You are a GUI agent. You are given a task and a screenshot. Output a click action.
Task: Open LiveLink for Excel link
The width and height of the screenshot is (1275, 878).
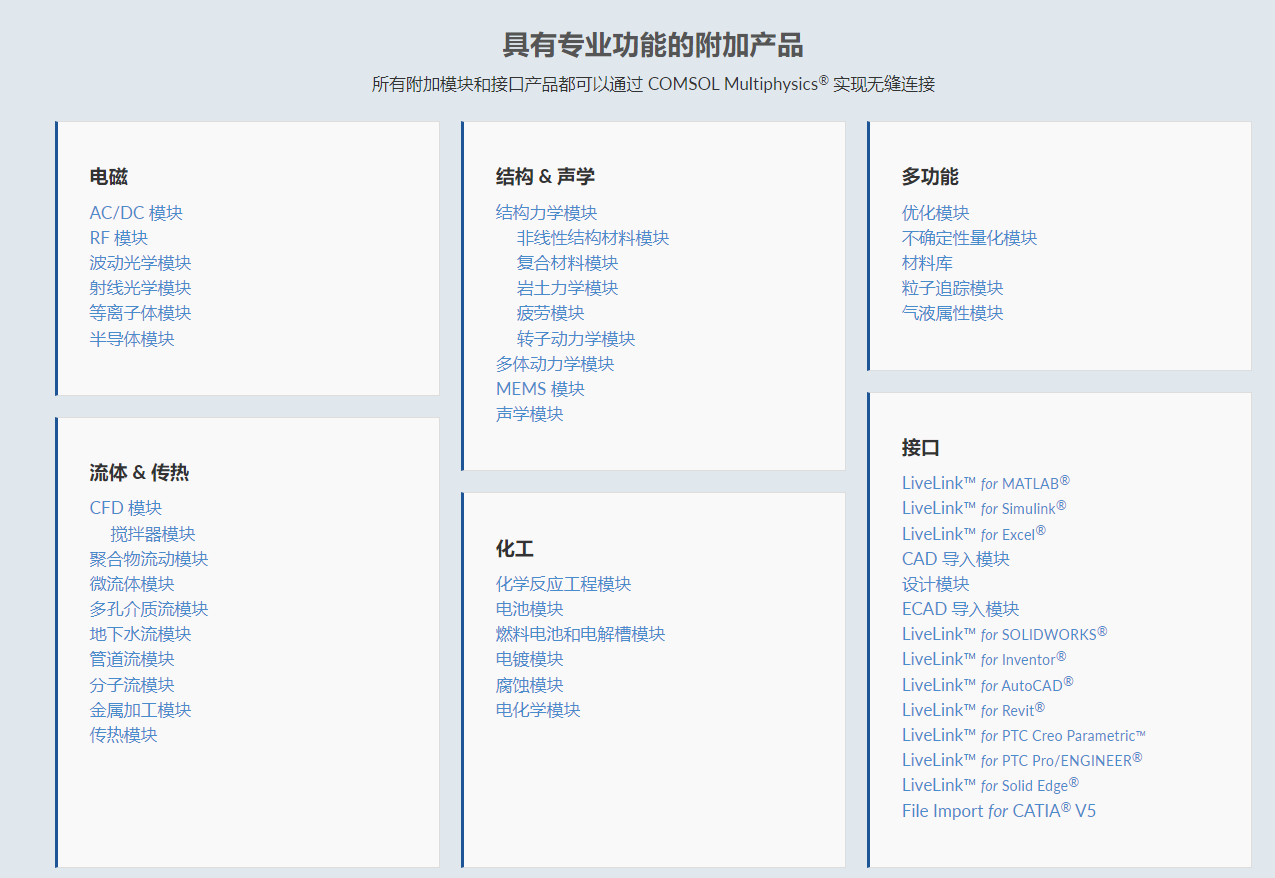(x=974, y=534)
